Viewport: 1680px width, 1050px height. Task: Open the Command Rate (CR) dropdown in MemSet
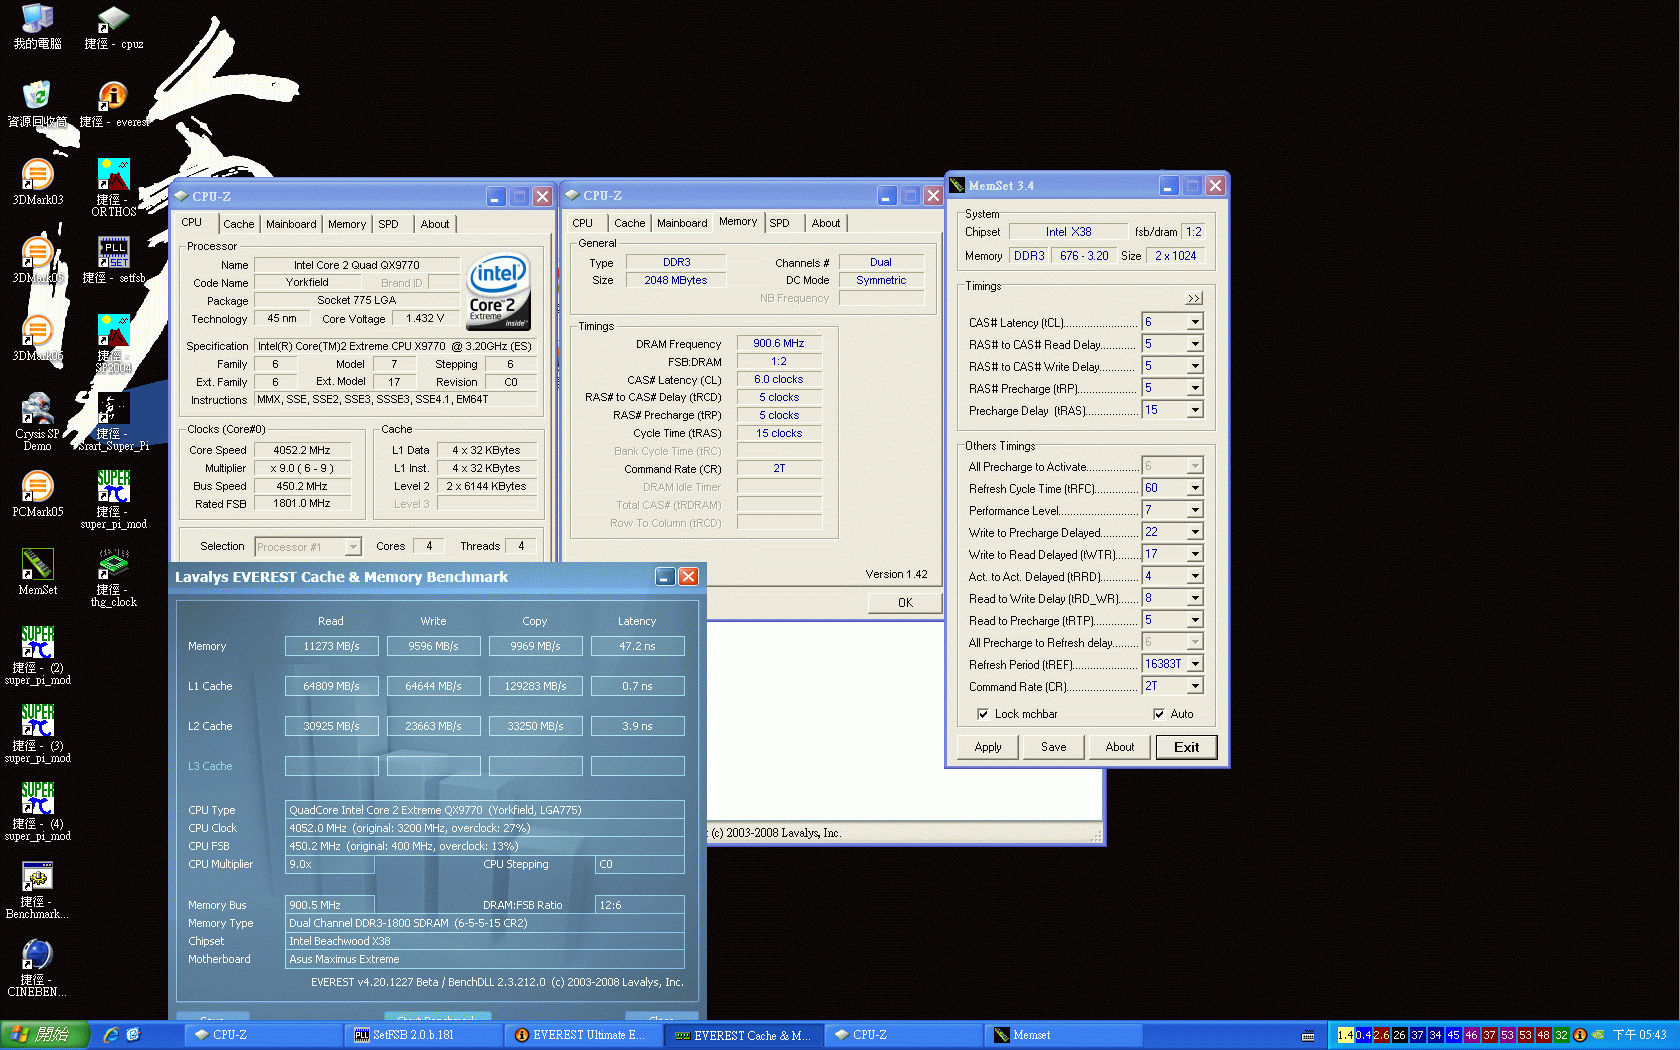tap(1195, 686)
